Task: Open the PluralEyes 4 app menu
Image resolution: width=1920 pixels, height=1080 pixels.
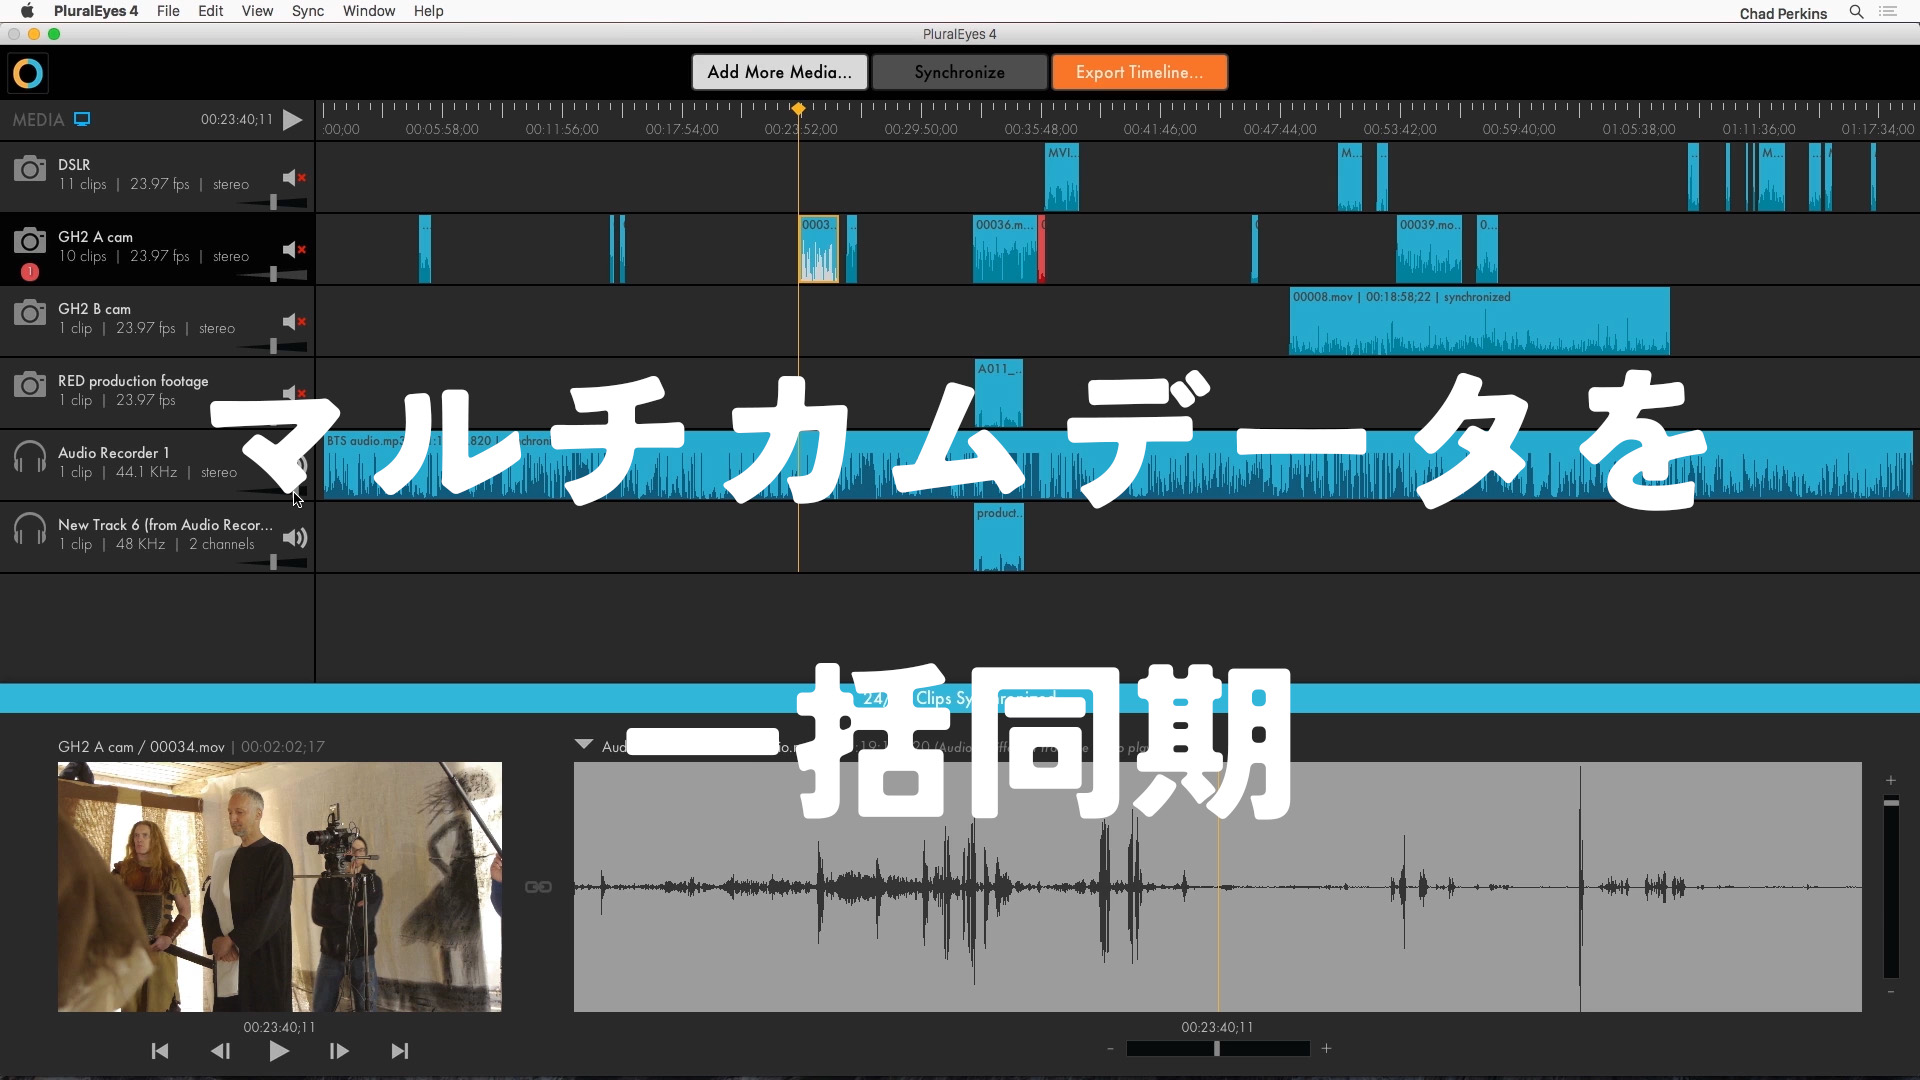Action: (x=96, y=11)
